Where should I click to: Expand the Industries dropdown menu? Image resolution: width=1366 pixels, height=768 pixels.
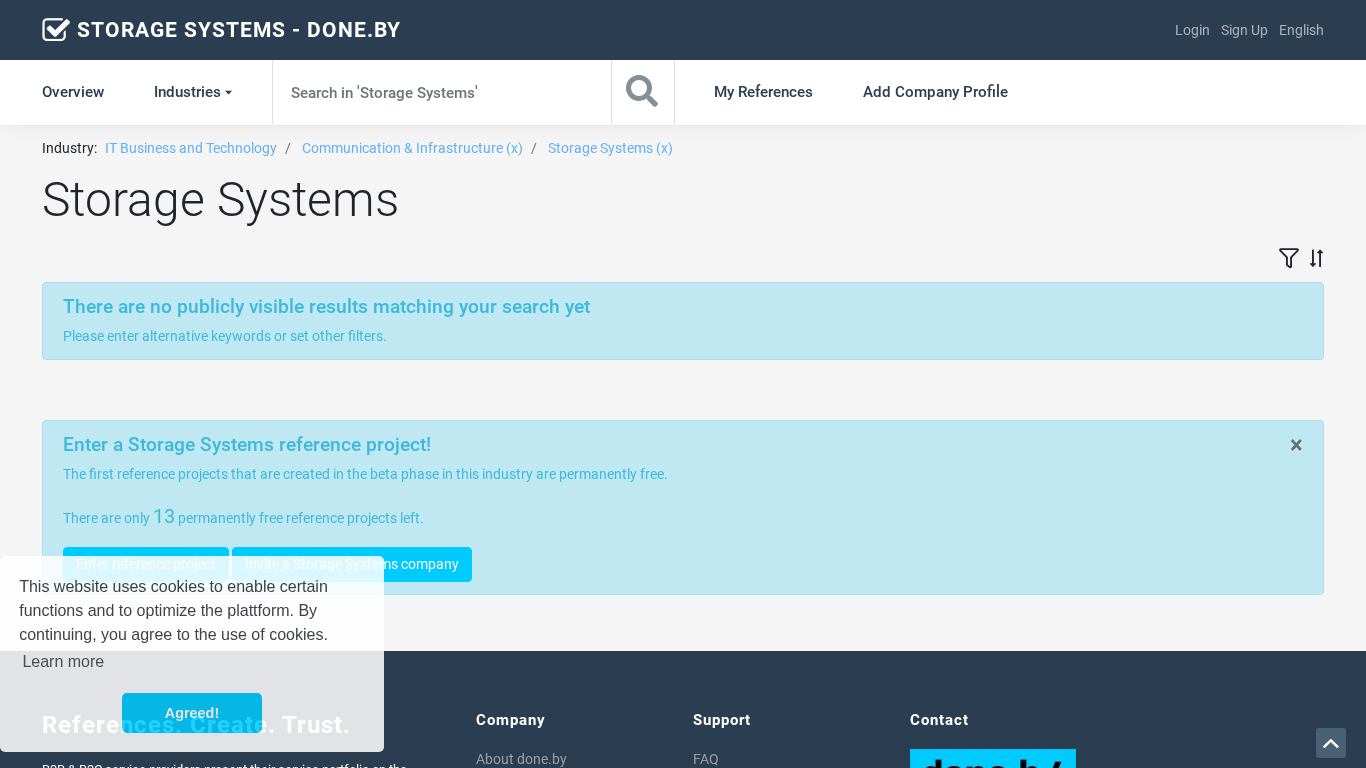(x=192, y=92)
